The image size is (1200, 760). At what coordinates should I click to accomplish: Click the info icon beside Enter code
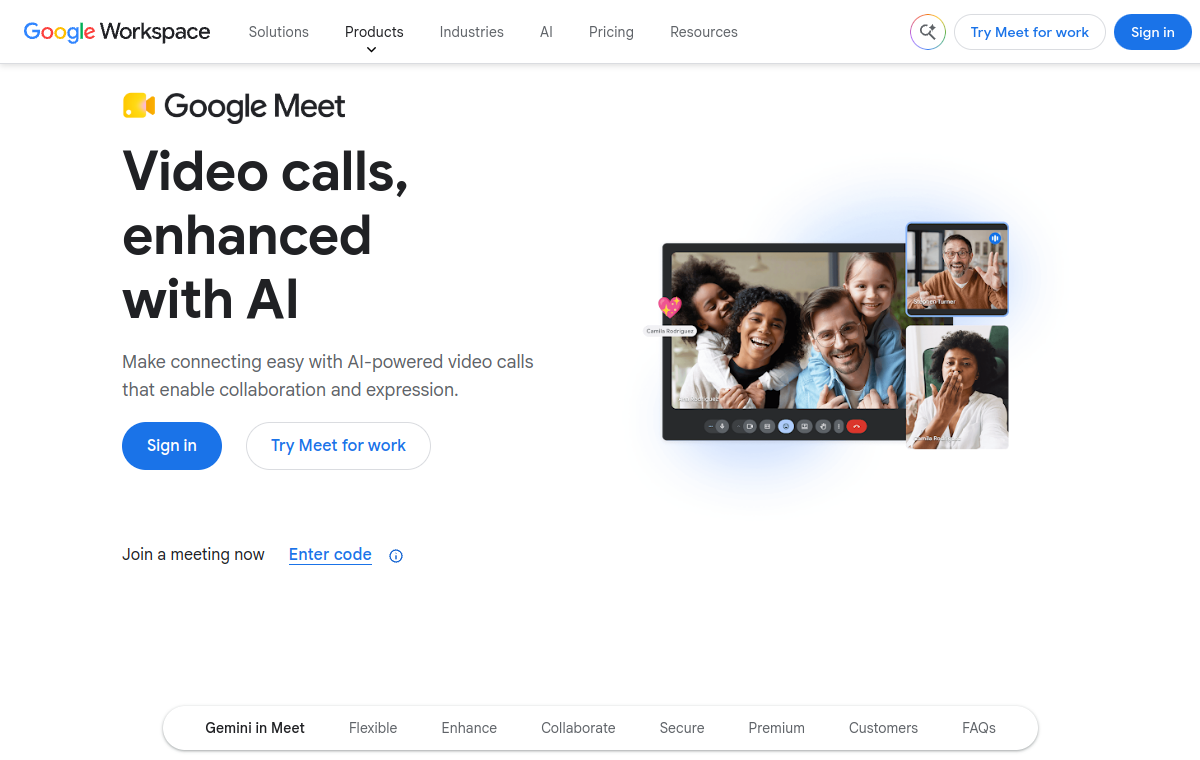(x=396, y=556)
